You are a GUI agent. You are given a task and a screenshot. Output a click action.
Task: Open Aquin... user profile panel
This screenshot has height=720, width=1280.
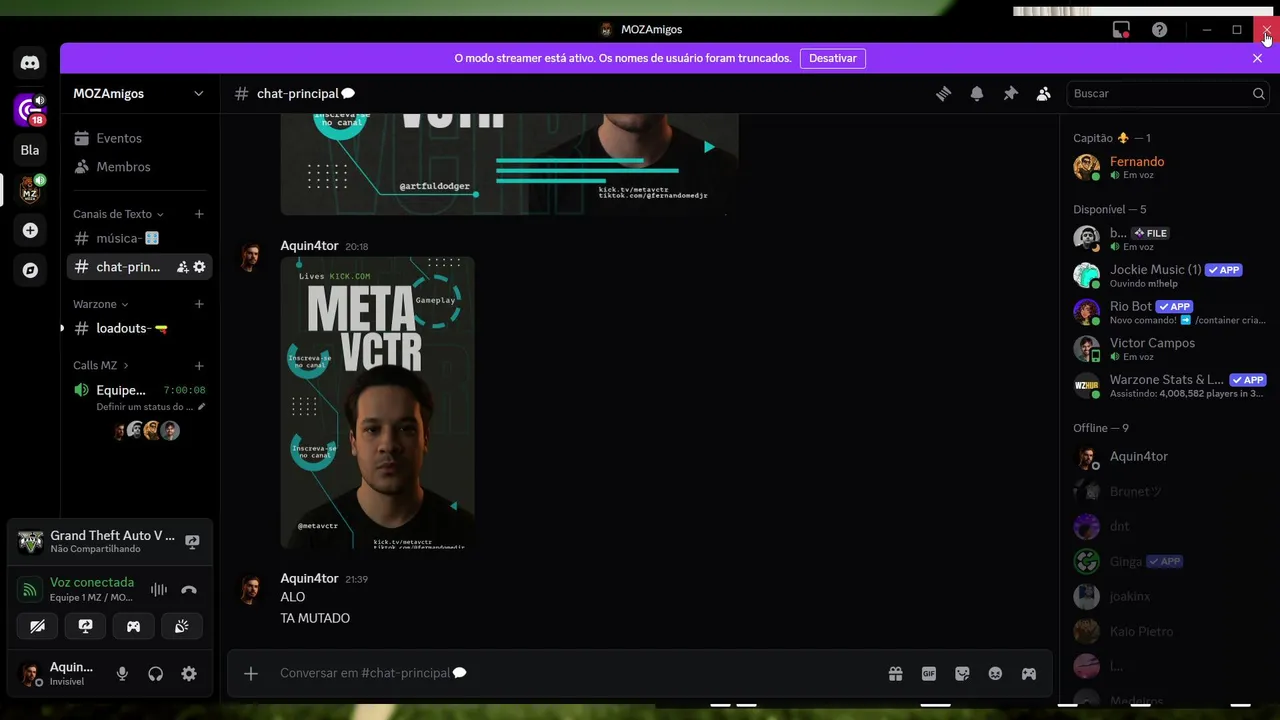[x=58, y=674]
